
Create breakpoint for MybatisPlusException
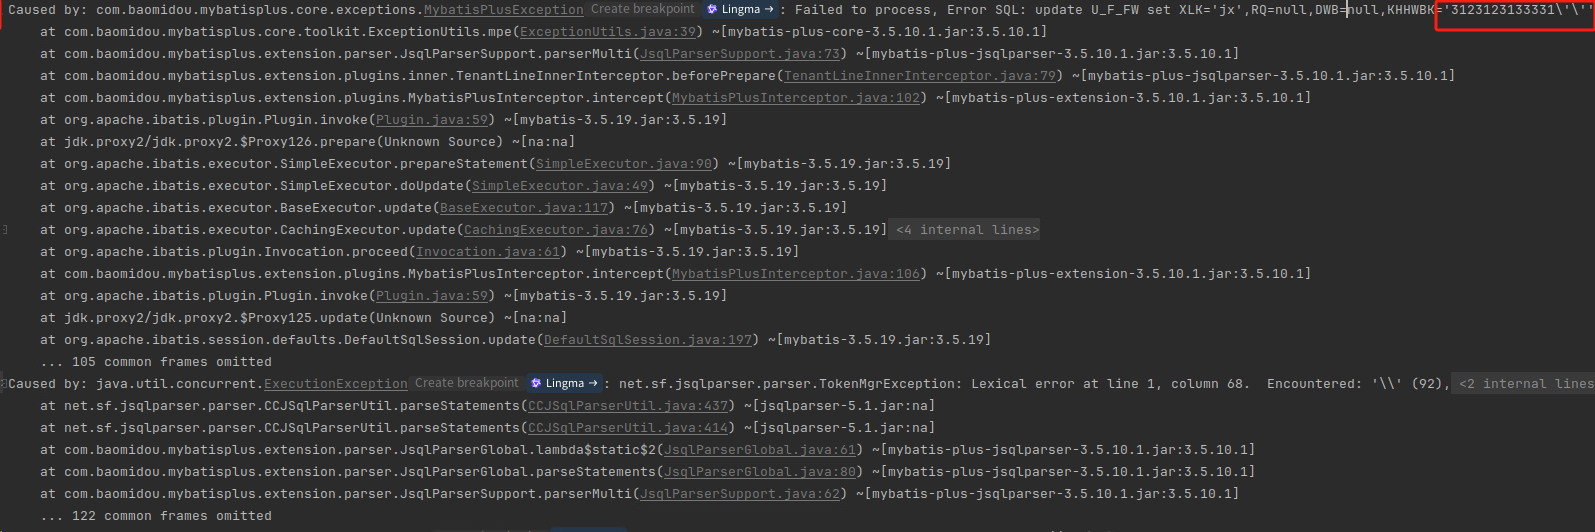coord(642,9)
